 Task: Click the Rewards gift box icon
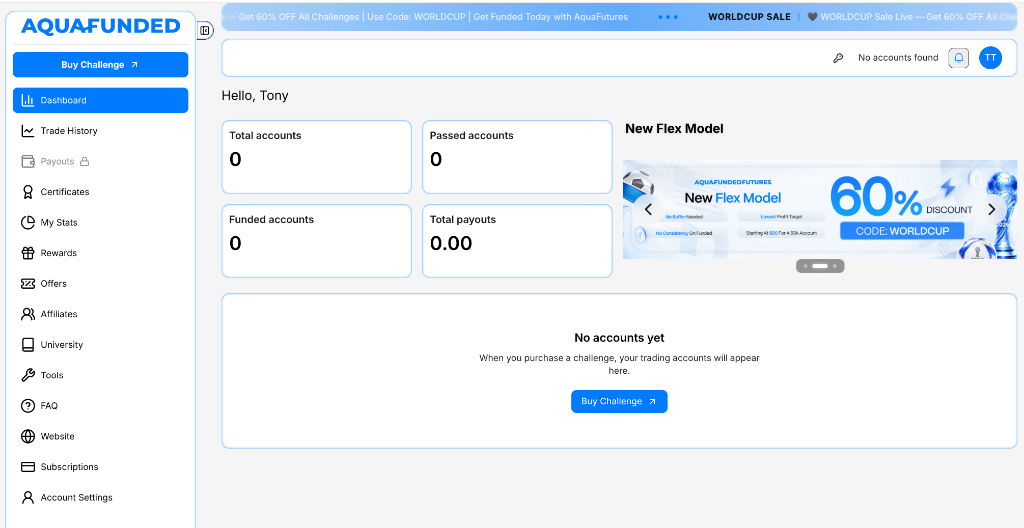tap(27, 253)
